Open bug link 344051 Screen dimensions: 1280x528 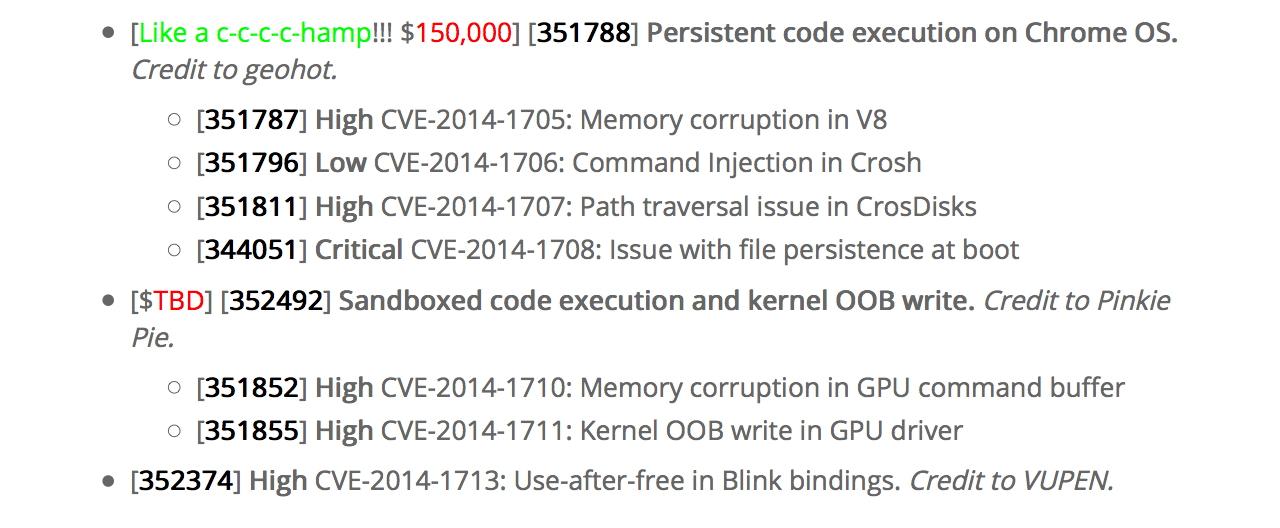tap(252, 250)
